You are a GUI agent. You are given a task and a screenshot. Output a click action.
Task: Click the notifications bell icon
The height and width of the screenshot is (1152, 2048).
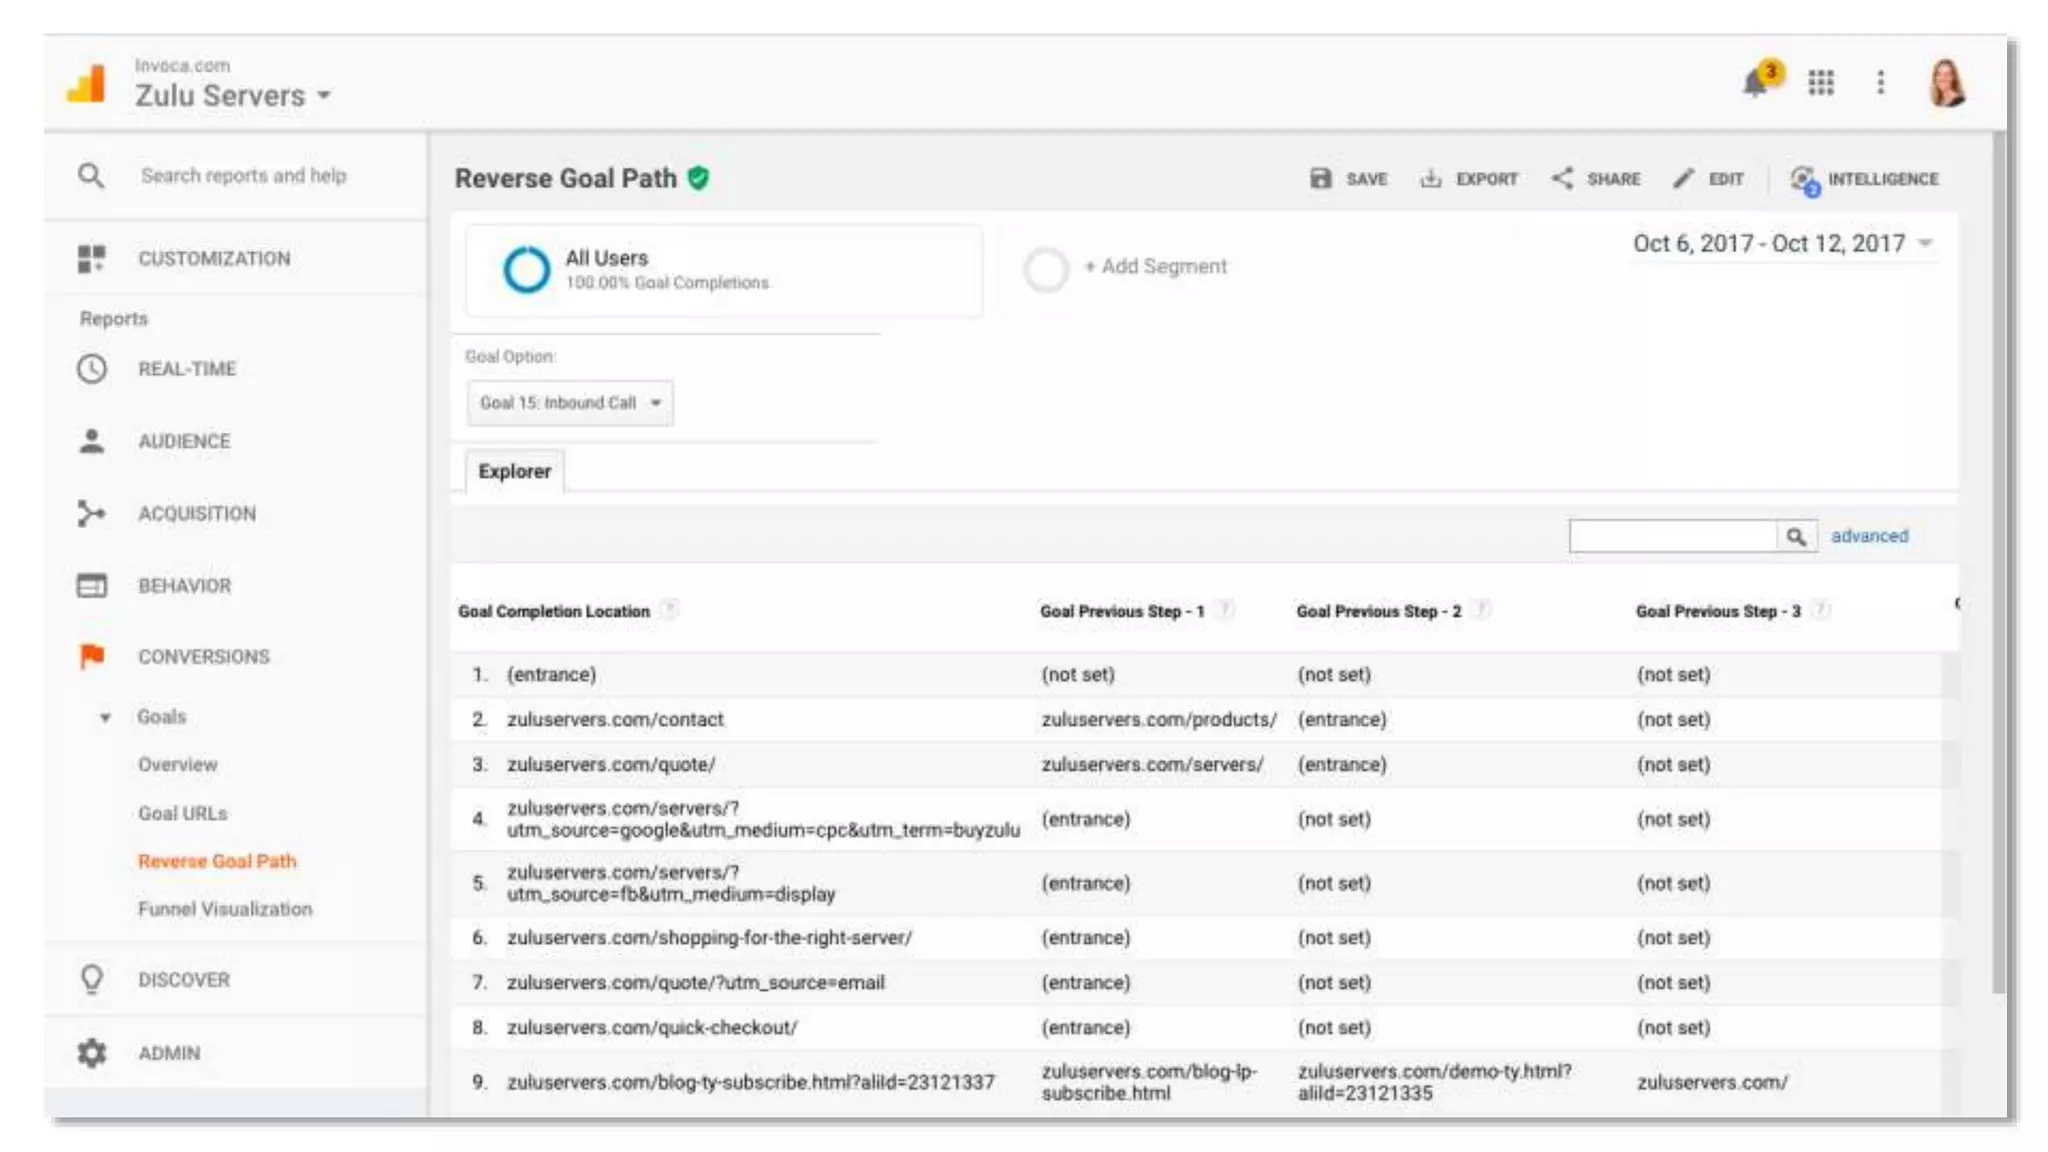[x=1756, y=82]
